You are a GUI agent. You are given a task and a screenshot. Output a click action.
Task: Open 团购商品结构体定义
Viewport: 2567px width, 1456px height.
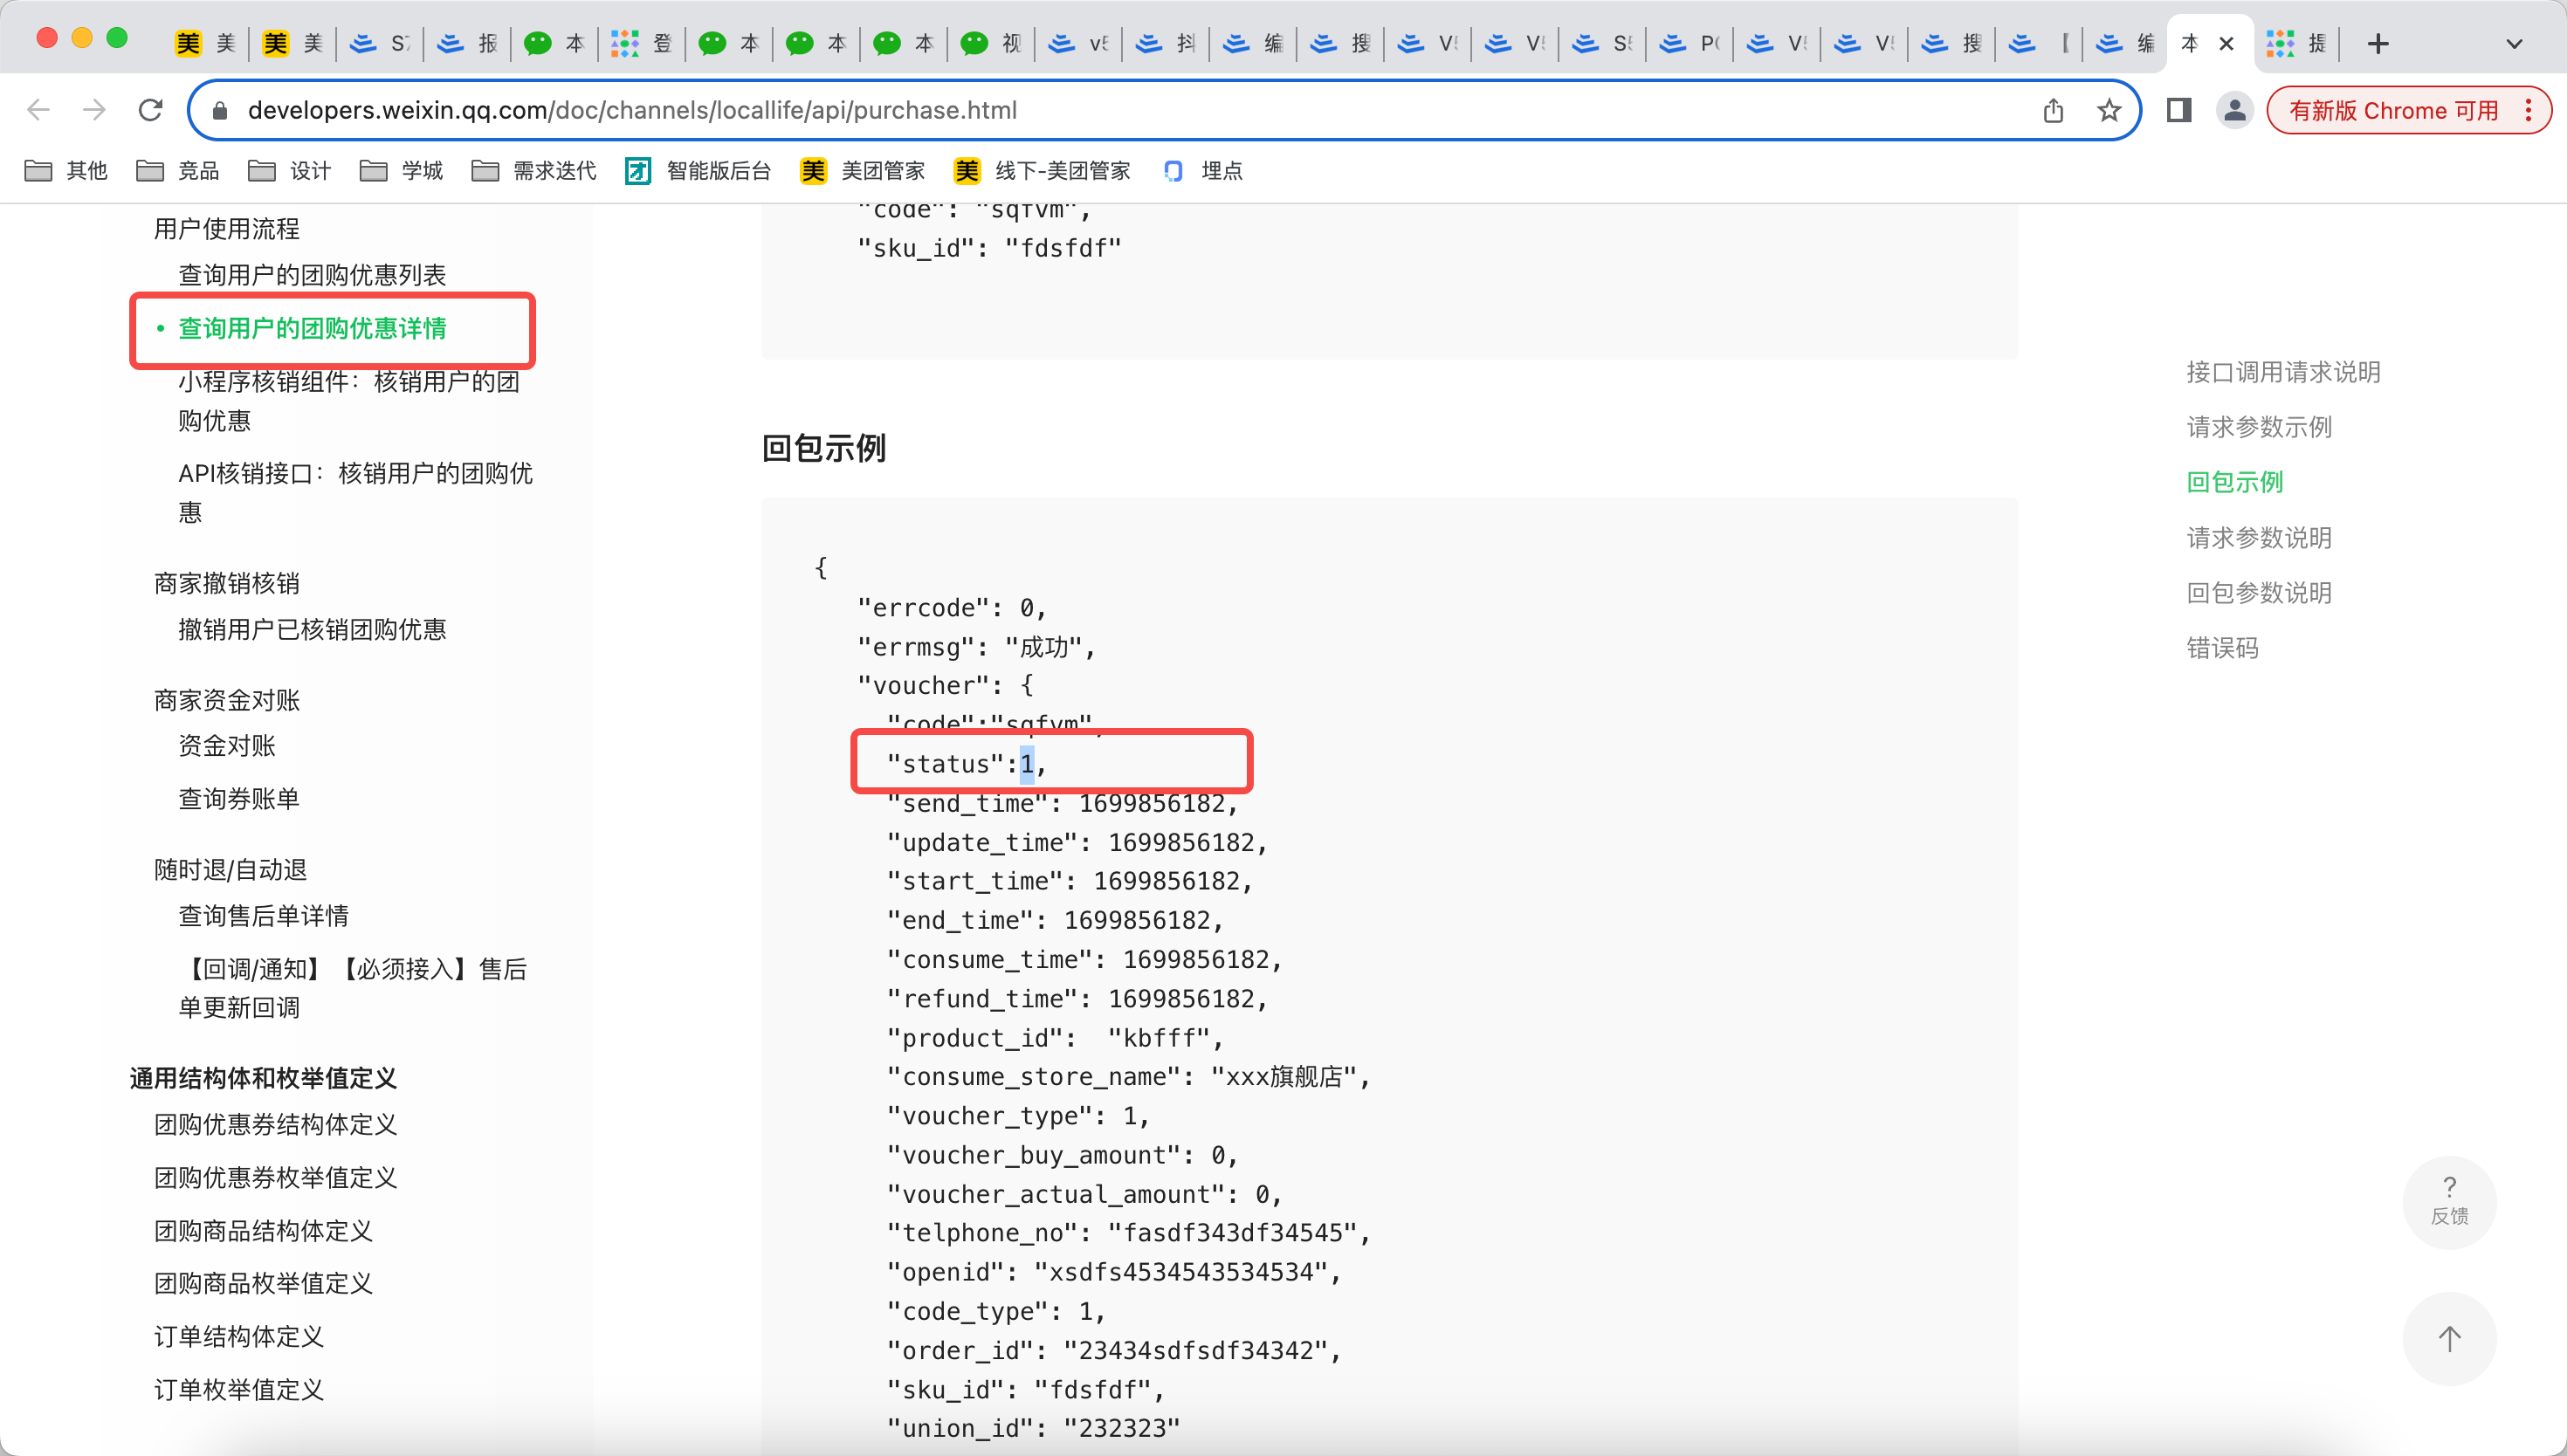pos(263,1231)
